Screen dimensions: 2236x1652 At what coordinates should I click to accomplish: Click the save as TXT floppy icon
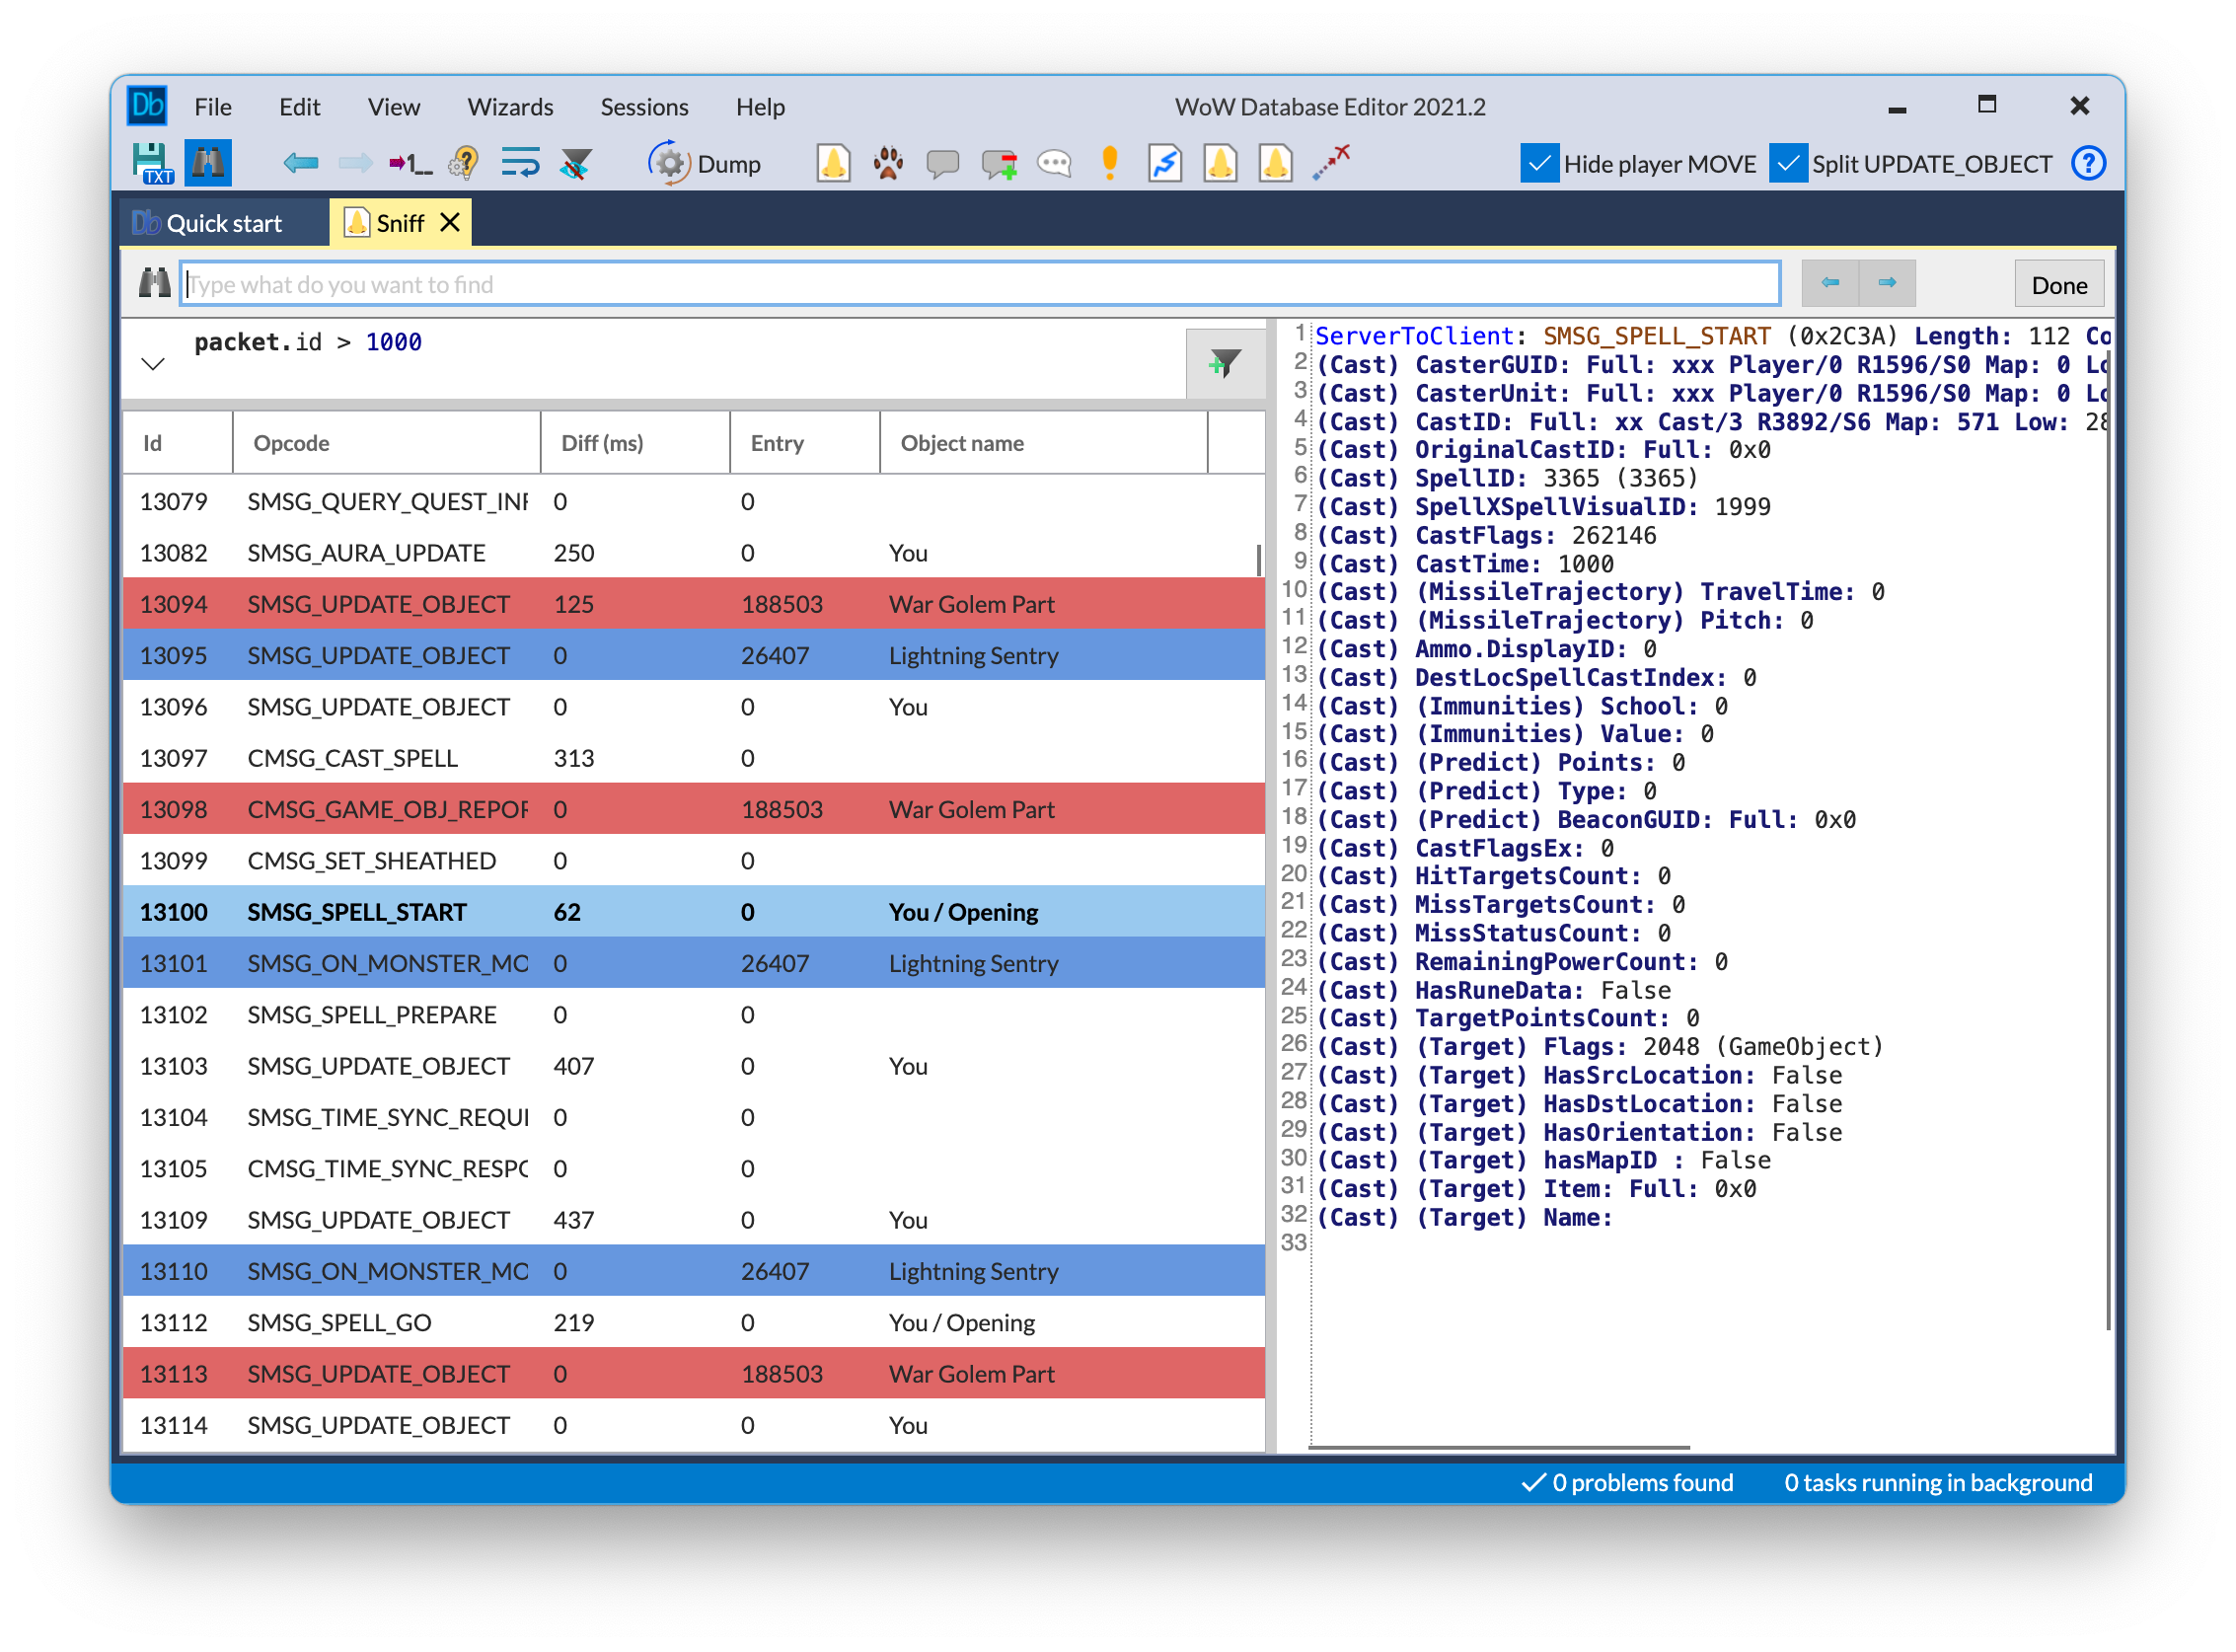[x=152, y=163]
